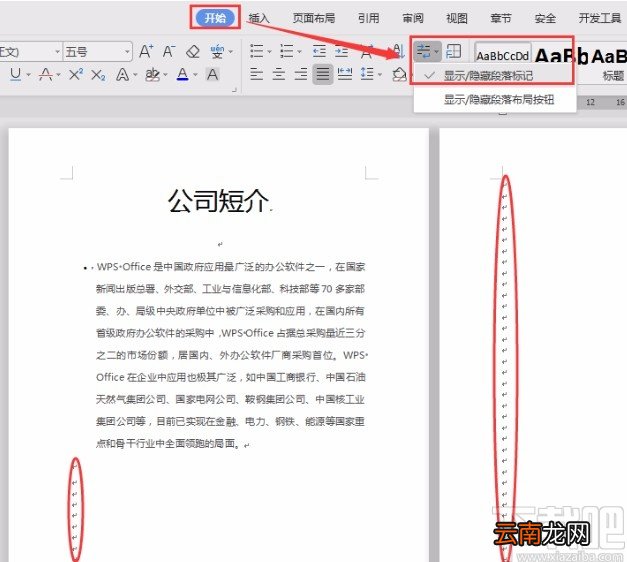Click the pinyin guide icon
627x562 pixels.
(x=217, y=52)
